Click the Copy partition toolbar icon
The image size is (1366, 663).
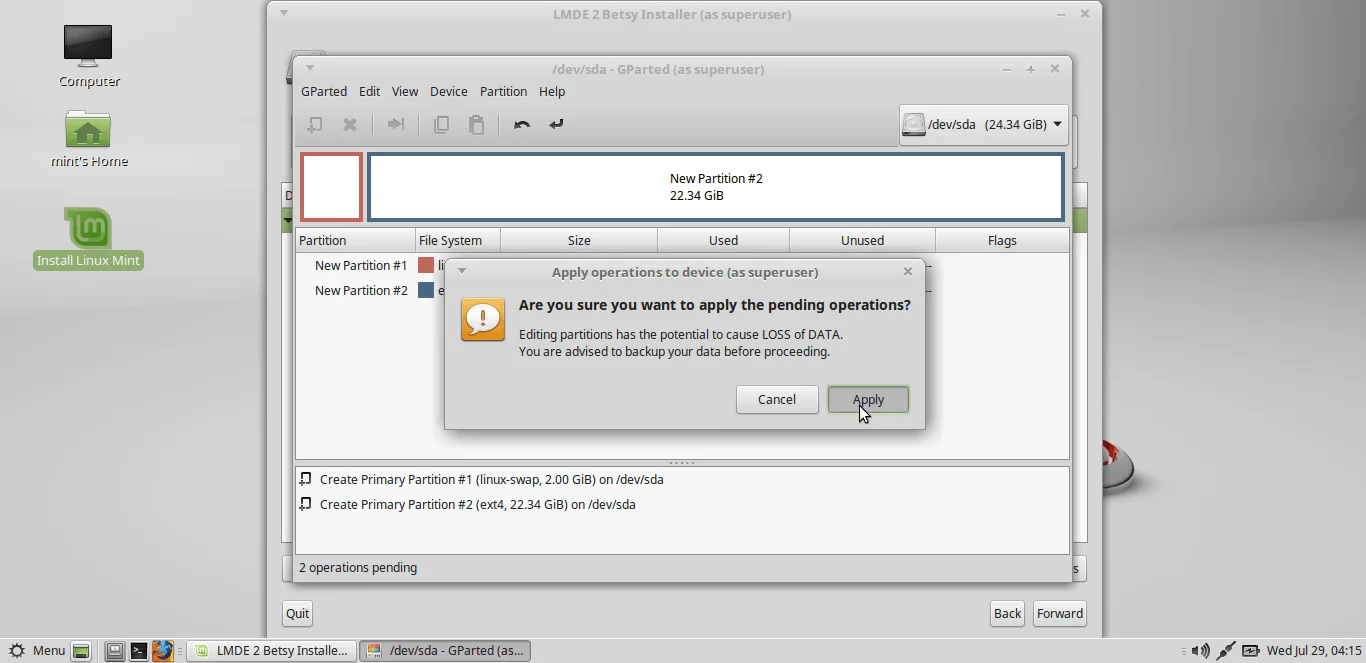(x=441, y=124)
